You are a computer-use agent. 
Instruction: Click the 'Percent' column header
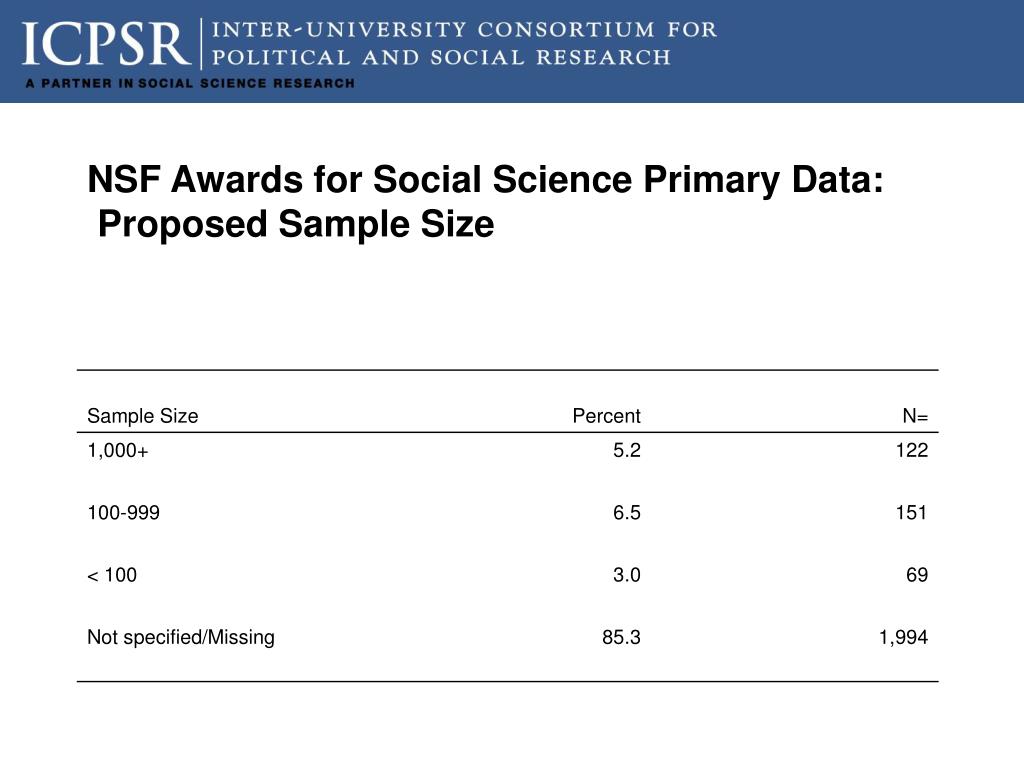pyautogui.click(x=606, y=416)
